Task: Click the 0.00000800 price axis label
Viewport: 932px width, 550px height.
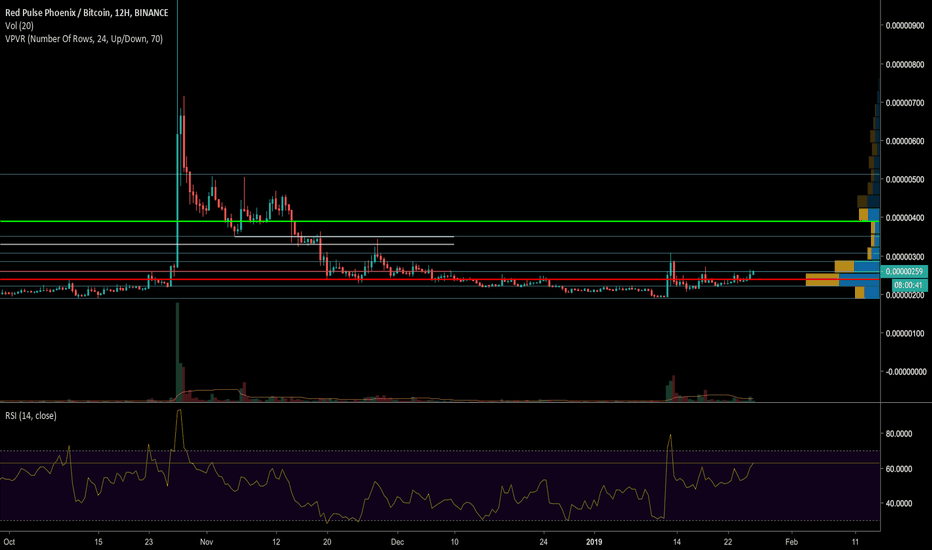Action: pyautogui.click(x=905, y=64)
